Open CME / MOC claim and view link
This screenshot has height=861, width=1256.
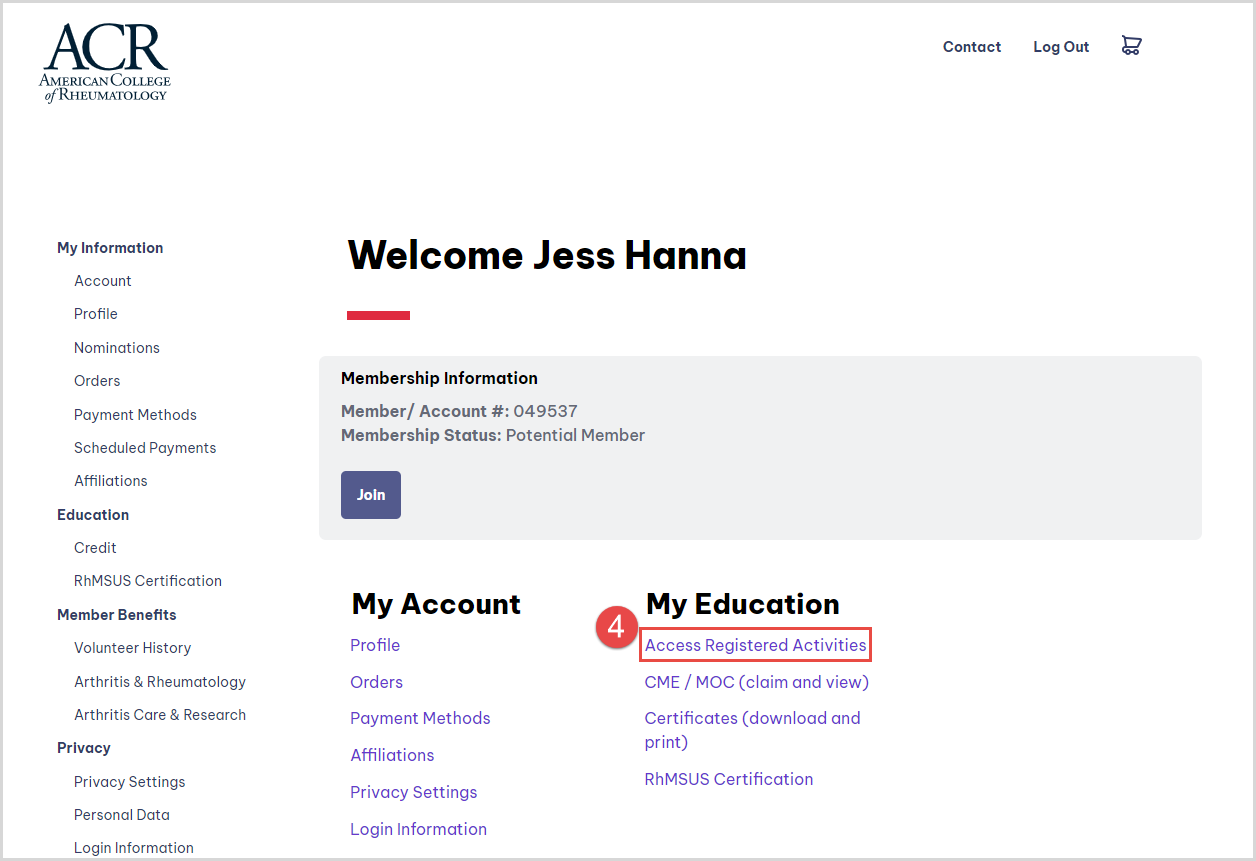(757, 682)
